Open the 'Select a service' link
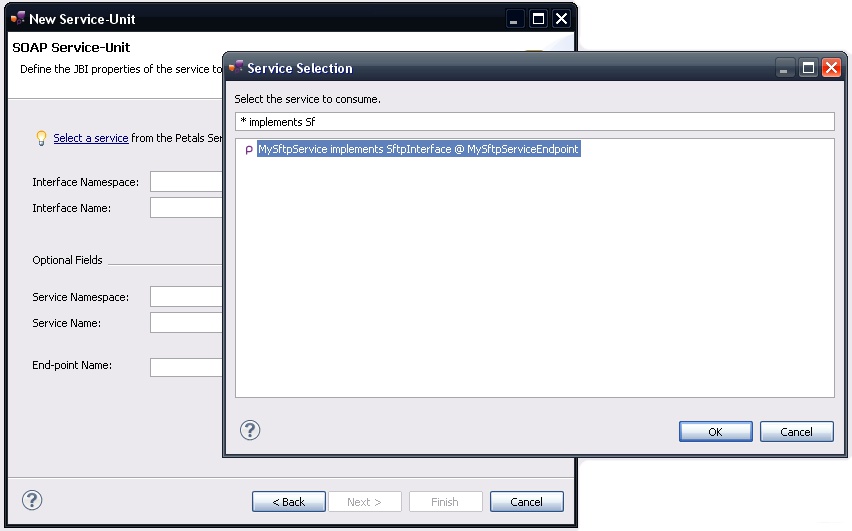 [91, 138]
